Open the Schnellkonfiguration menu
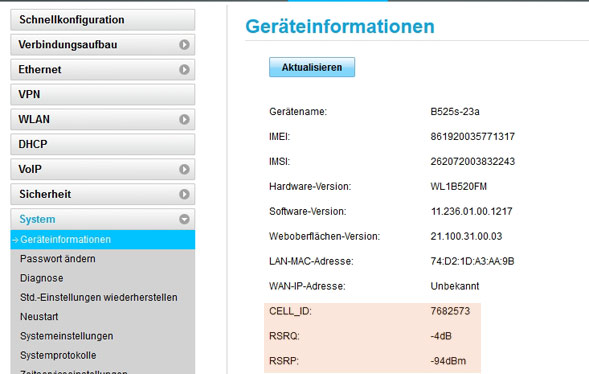 coord(103,20)
